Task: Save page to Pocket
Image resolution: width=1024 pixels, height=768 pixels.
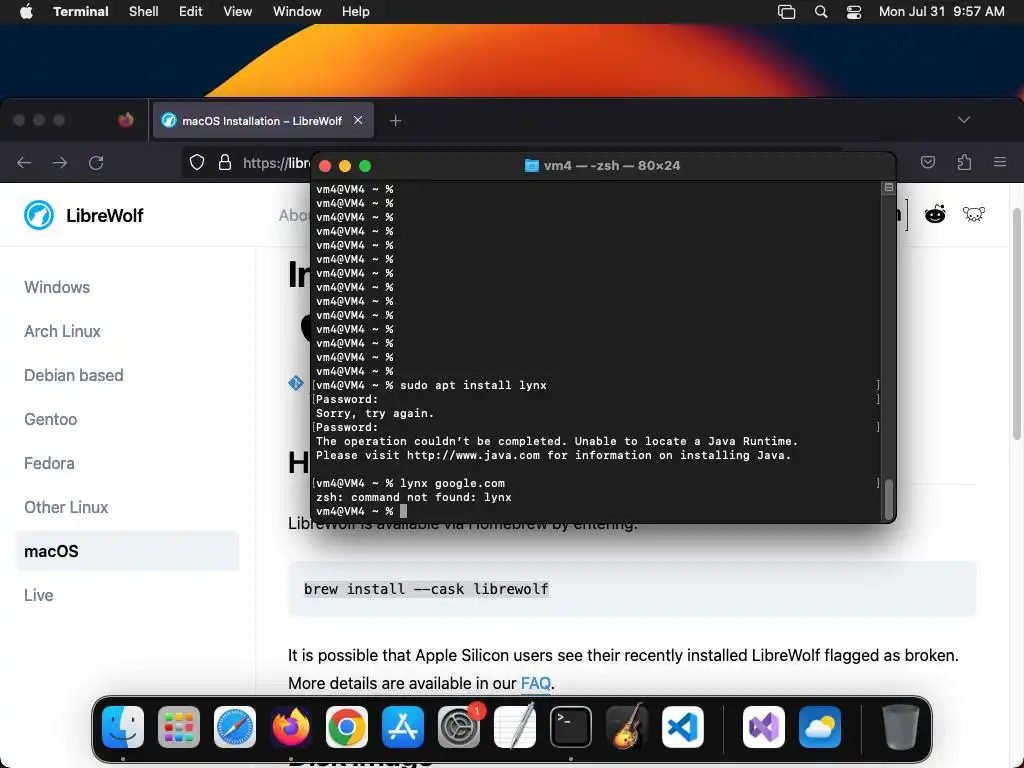Action: tap(927, 163)
